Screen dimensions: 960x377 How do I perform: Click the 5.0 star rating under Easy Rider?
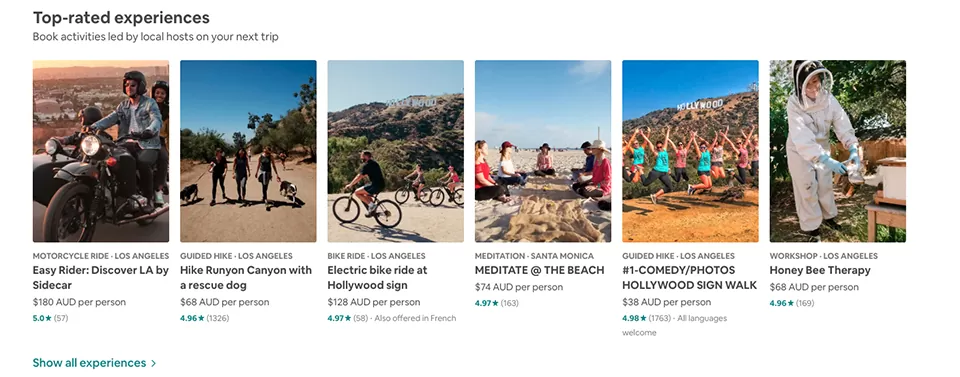click(42, 318)
